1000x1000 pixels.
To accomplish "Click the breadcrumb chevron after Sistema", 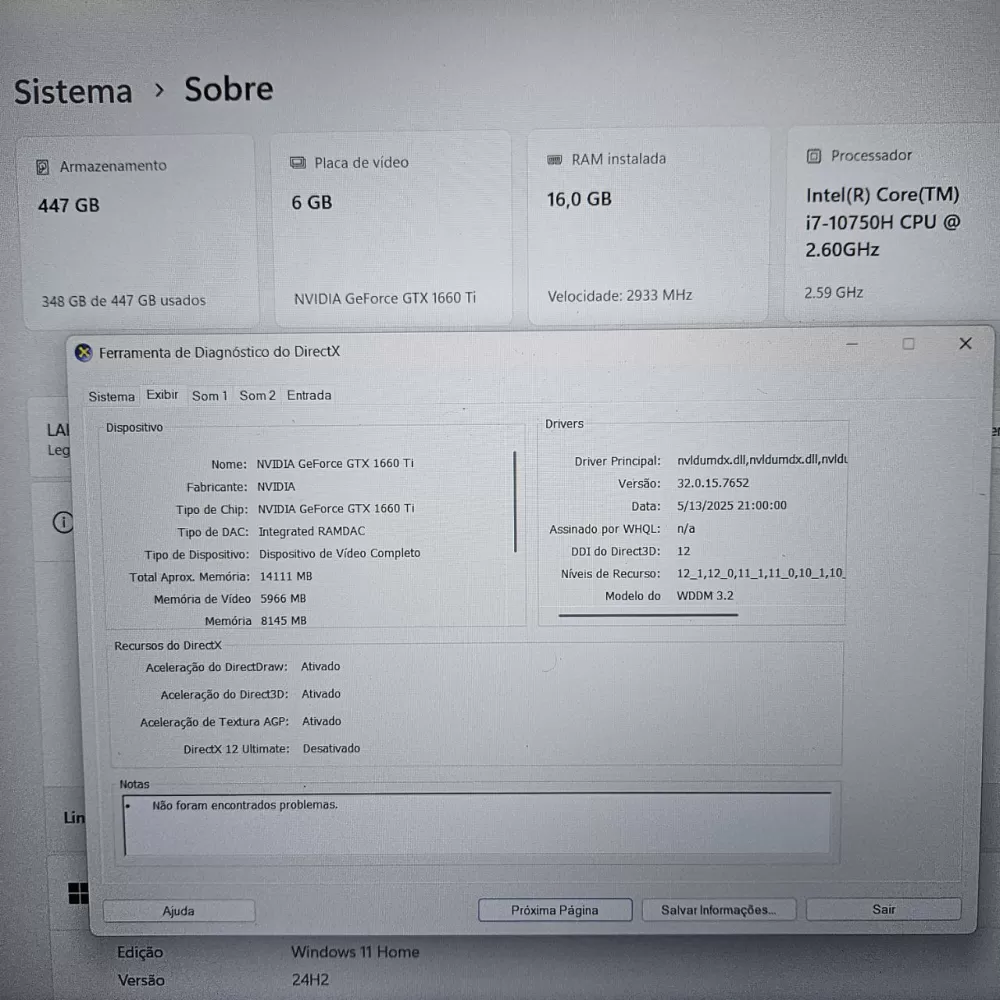I will coord(159,91).
